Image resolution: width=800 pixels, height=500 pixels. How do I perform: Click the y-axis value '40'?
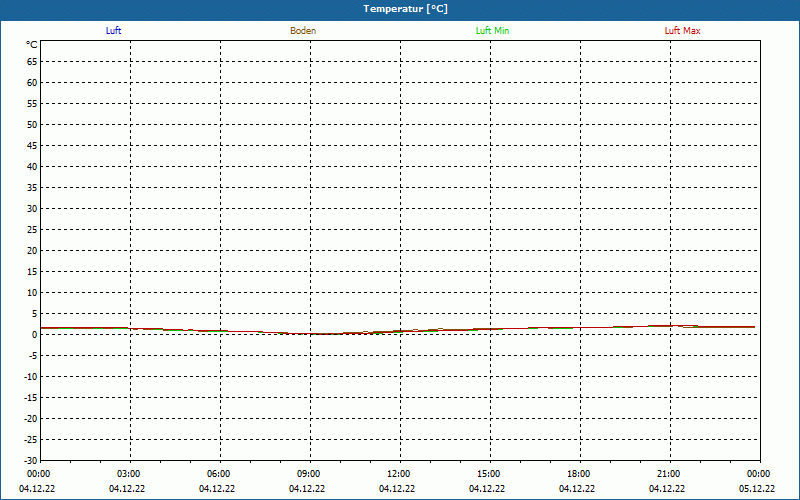pyautogui.click(x=32, y=167)
